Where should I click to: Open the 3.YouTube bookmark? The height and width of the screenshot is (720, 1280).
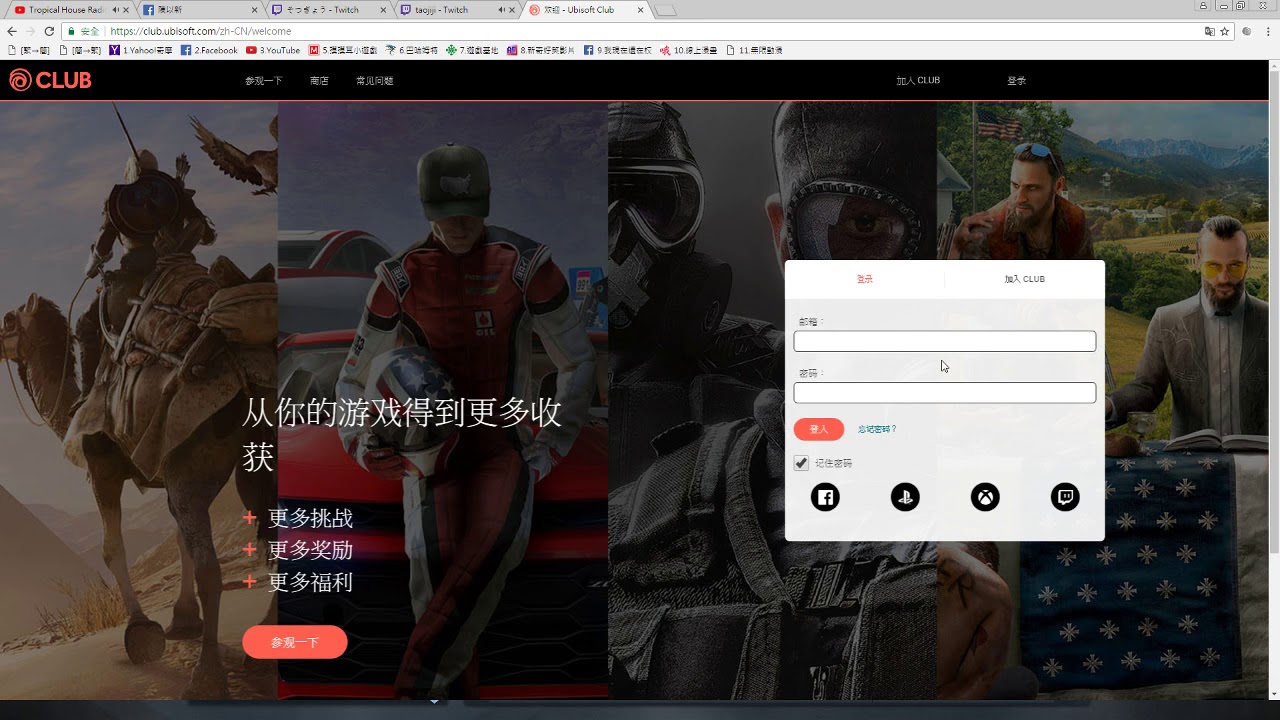click(x=273, y=50)
